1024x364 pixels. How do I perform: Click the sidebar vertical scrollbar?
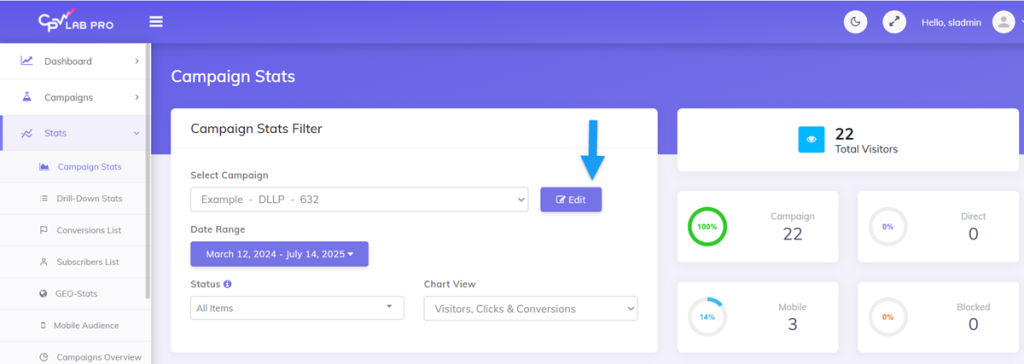(x=148, y=170)
